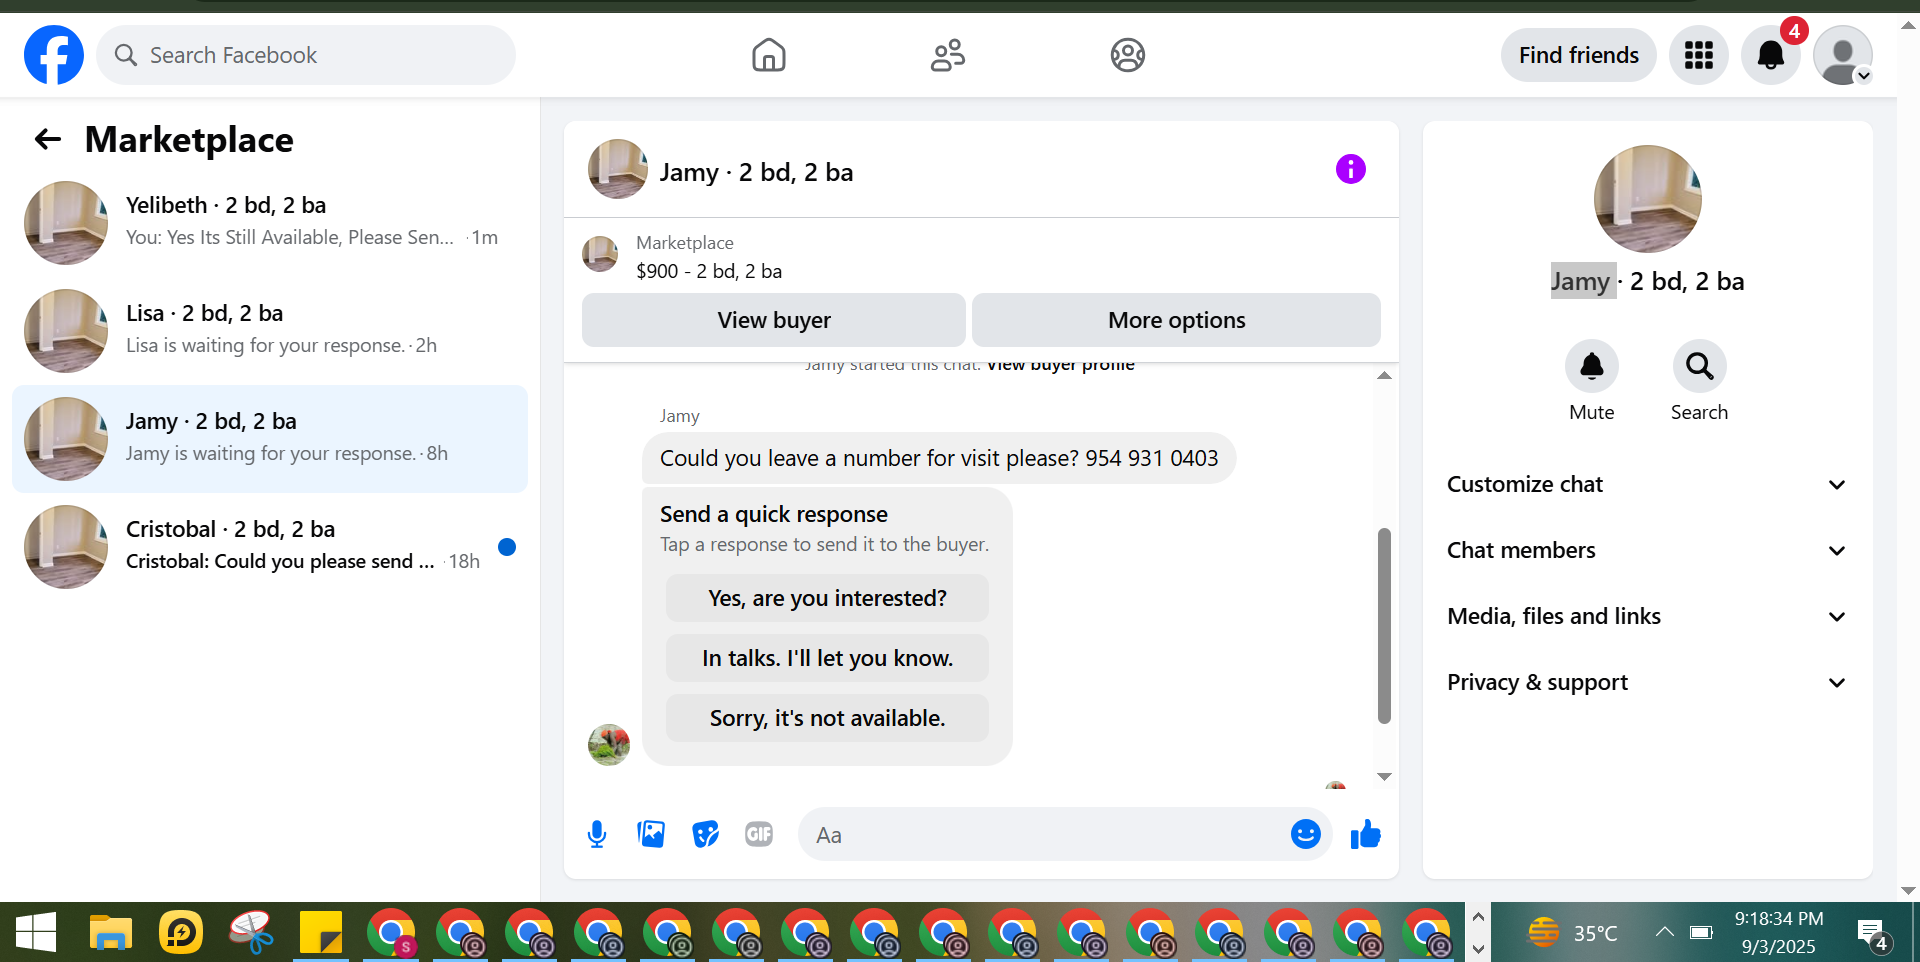The height and width of the screenshot is (962, 1920).
Task: Launch Snipping Tool from the taskbar
Action: pos(250,933)
